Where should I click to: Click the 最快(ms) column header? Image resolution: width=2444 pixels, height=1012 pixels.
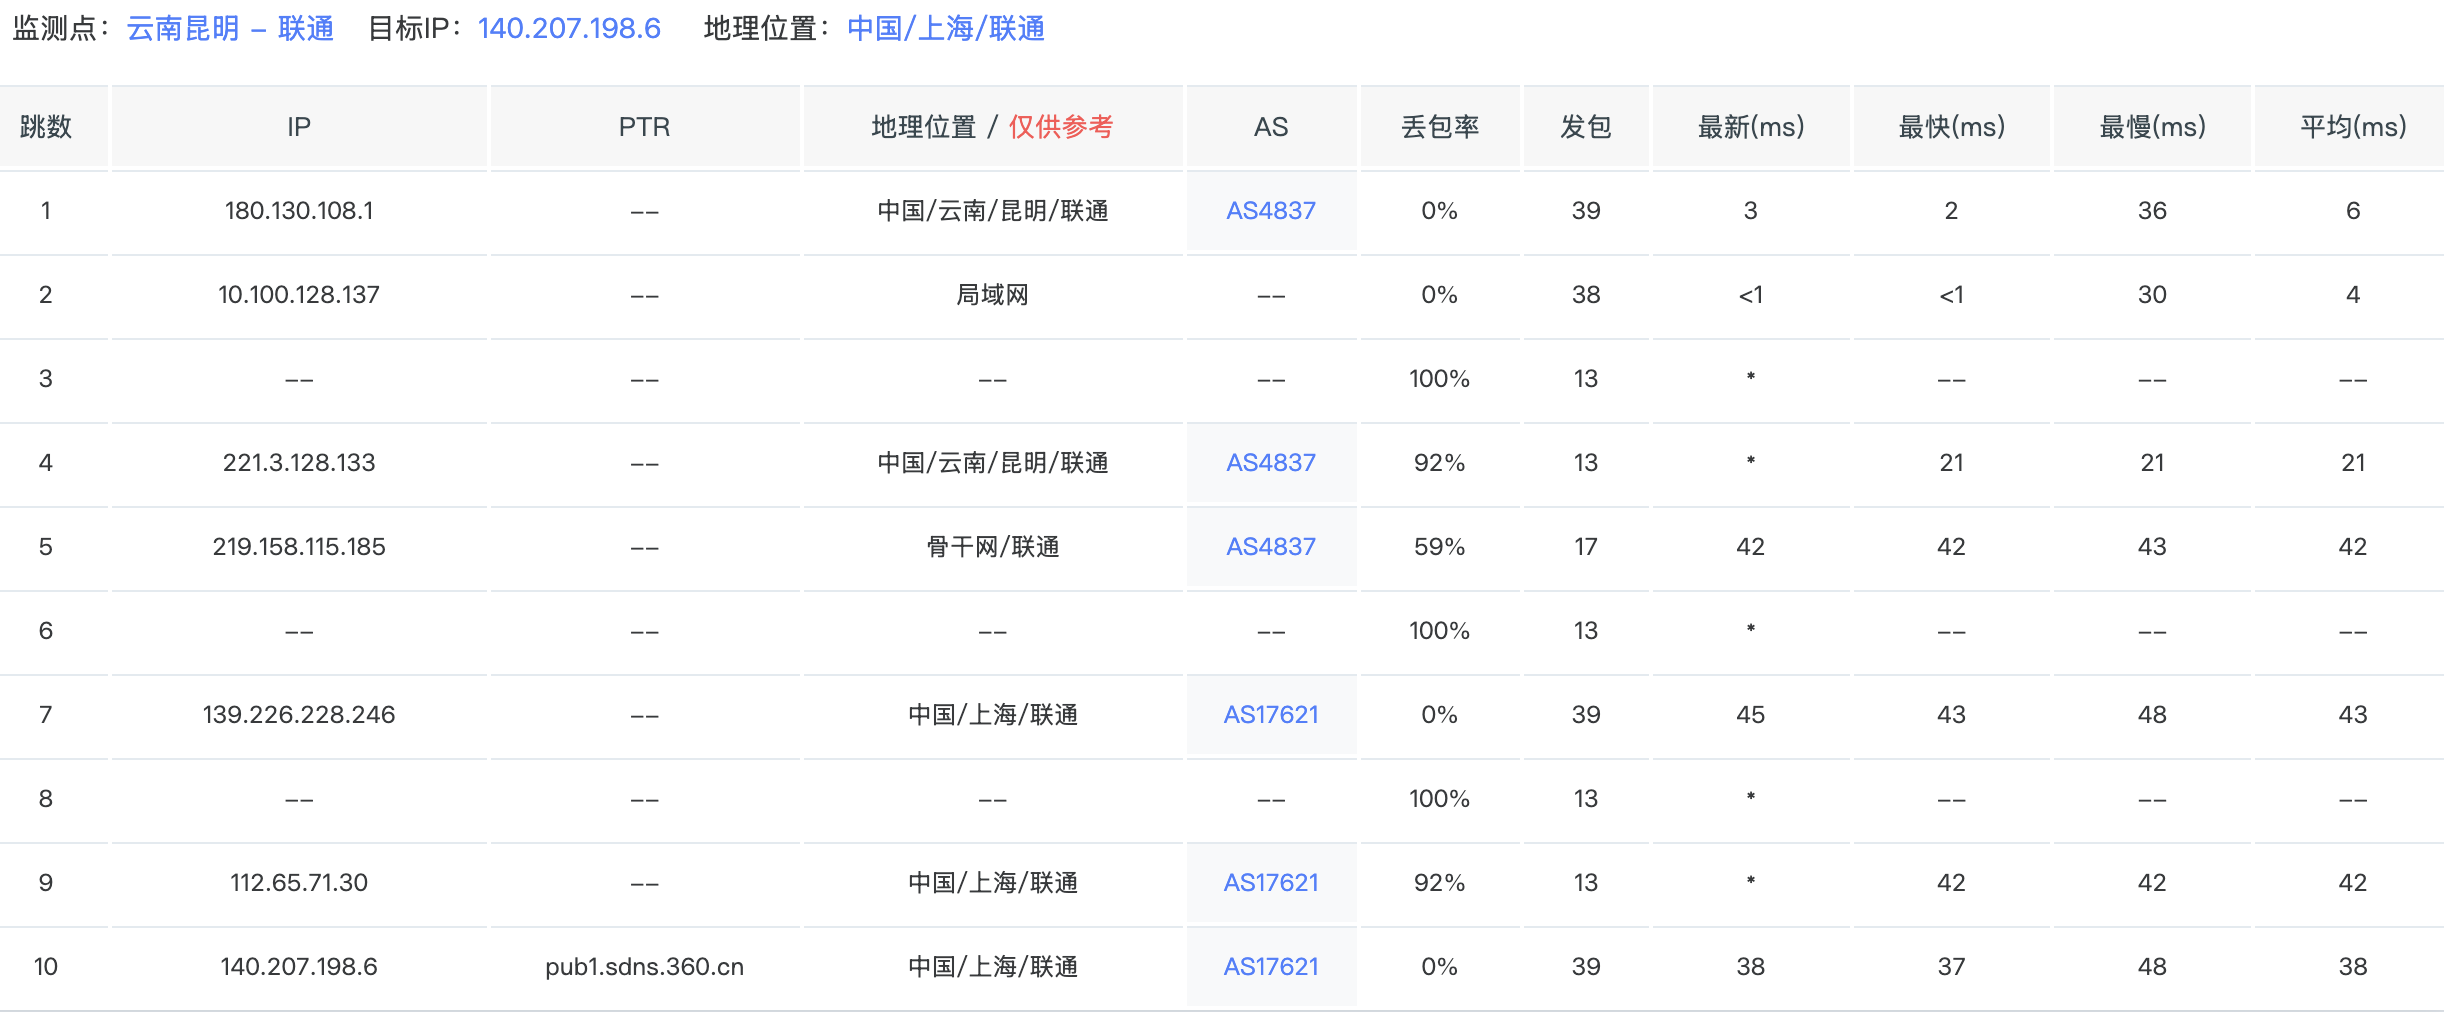coord(1950,126)
